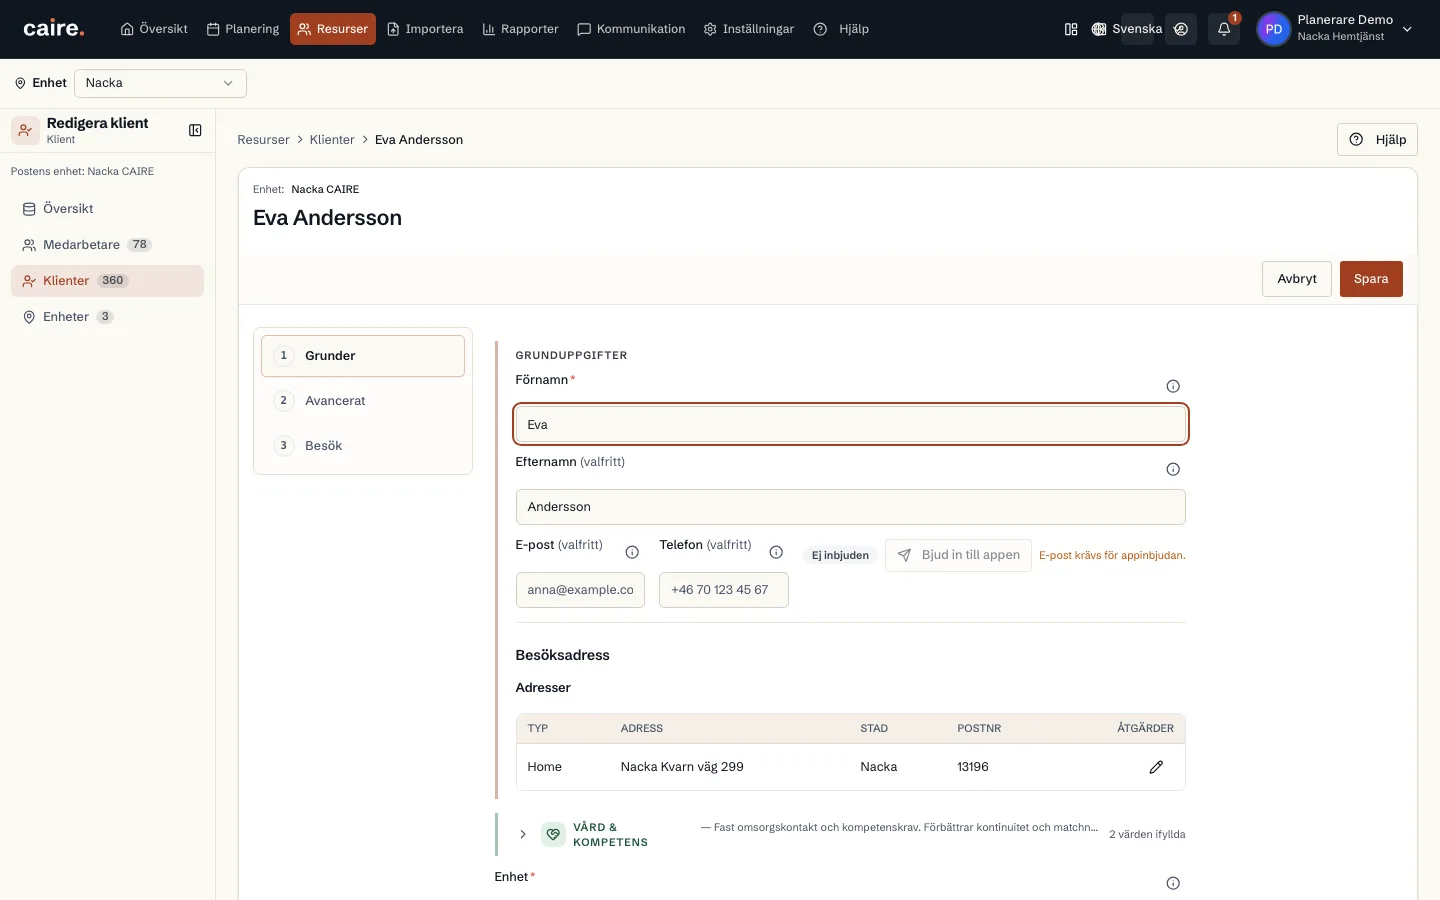Follow the Klienter breadcrumb link

[332, 140]
